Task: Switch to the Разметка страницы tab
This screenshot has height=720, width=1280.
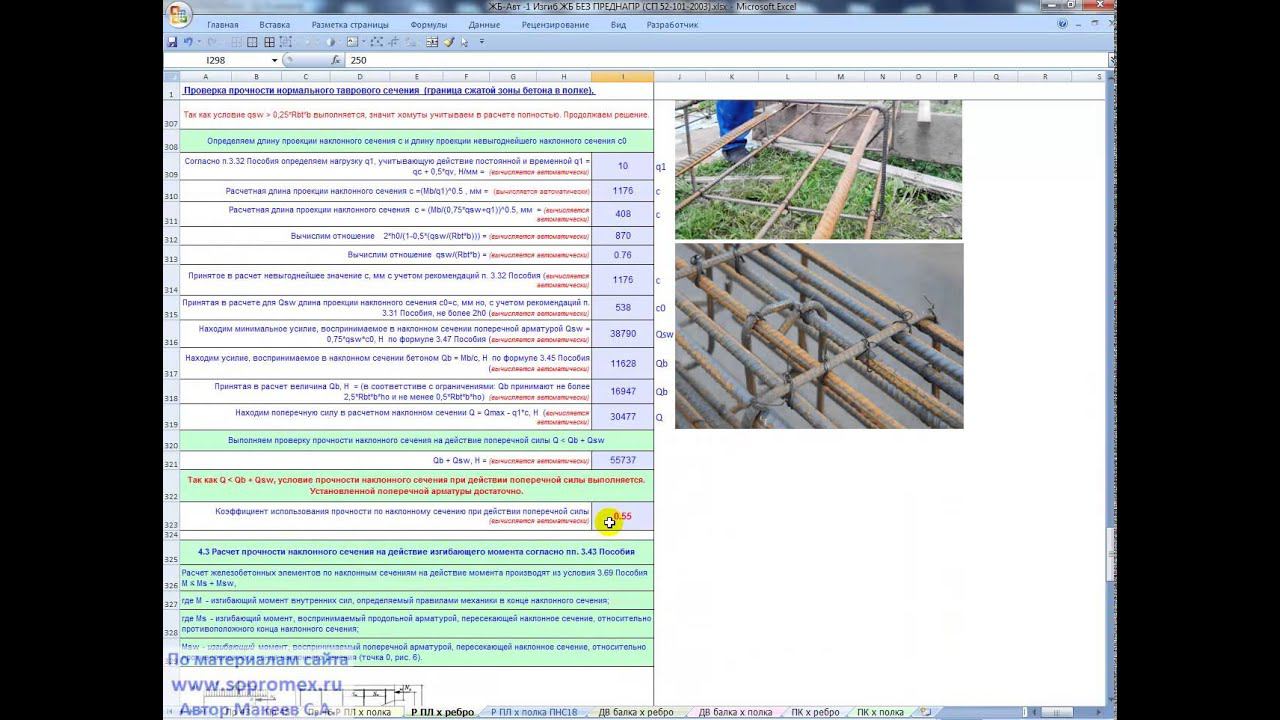Action: 350,24
